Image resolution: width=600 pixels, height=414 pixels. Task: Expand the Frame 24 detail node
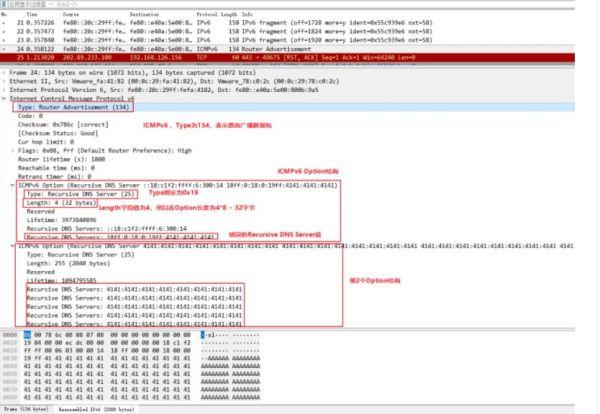4,73
